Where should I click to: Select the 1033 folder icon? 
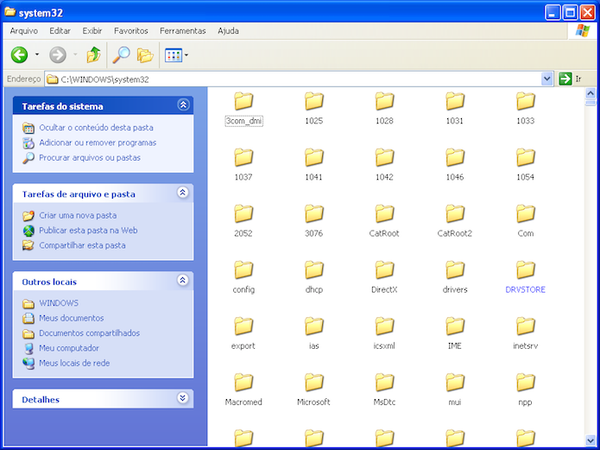[x=525, y=101]
